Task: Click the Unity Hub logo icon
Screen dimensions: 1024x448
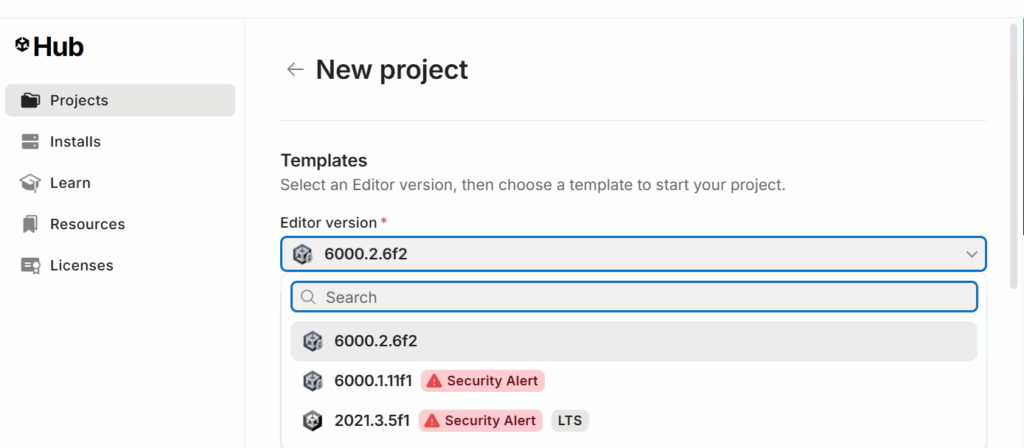Action: point(22,46)
